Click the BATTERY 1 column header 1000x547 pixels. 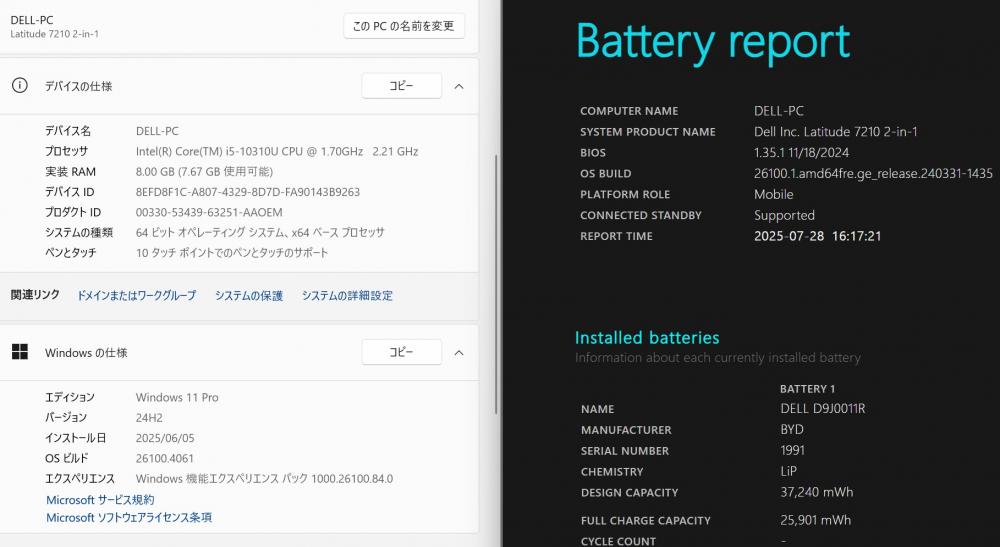pos(807,389)
